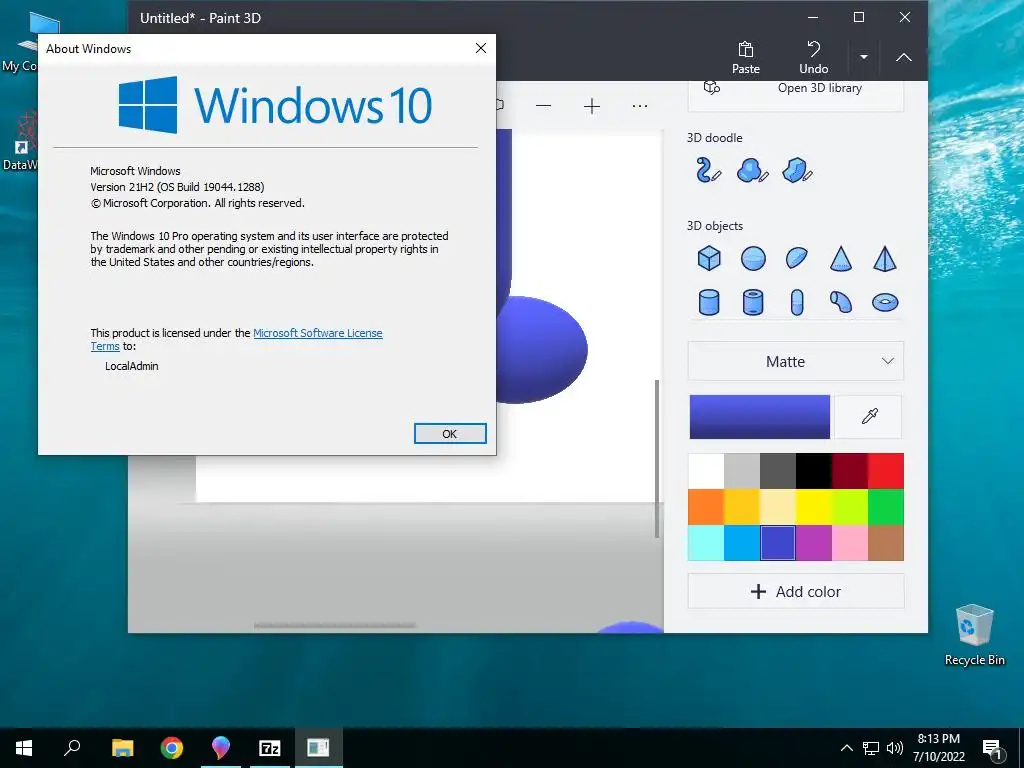The height and width of the screenshot is (768, 1024).
Task: Pick the pink color swatch
Action: tap(850, 543)
